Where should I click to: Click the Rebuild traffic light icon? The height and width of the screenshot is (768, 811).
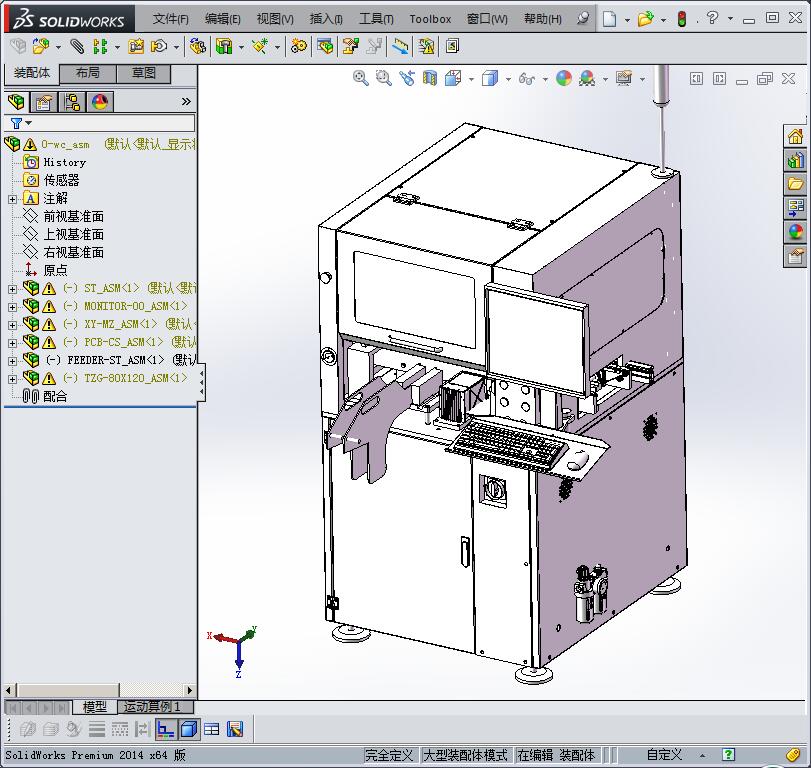click(x=682, y=19)
